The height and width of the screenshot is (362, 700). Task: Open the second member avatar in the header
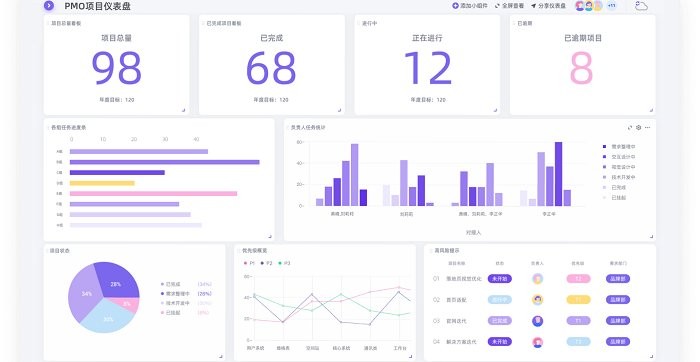589,6
